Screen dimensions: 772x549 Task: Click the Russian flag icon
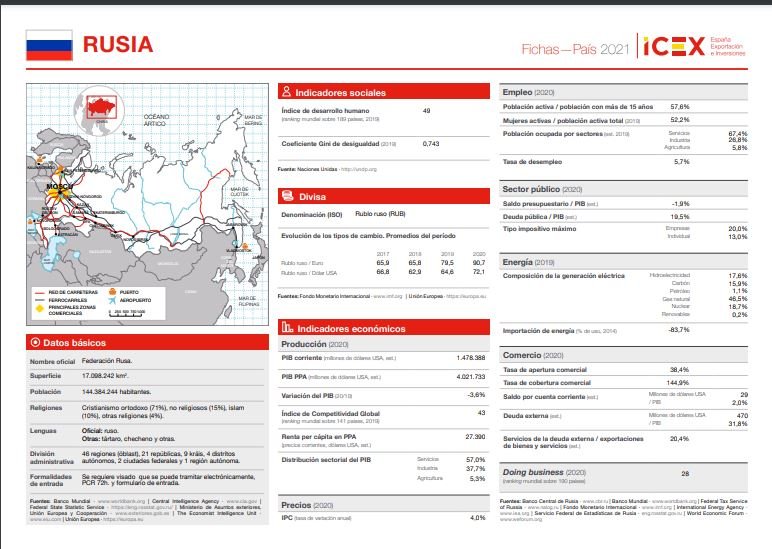click(49, 45)
